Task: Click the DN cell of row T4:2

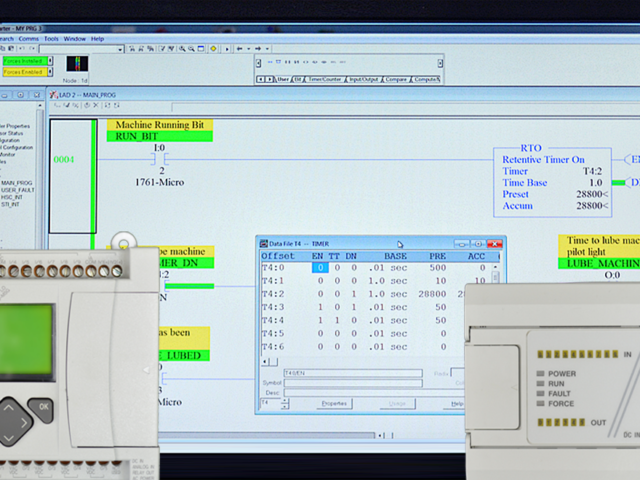Action: (x=354, y=294)
